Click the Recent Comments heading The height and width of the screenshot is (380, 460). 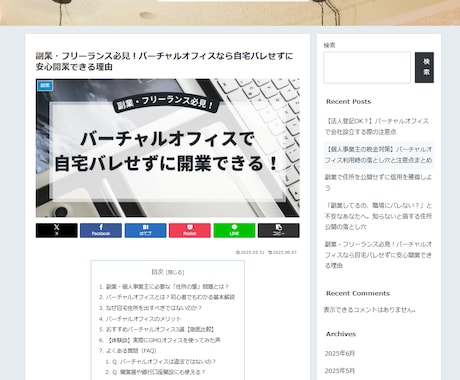358,293
